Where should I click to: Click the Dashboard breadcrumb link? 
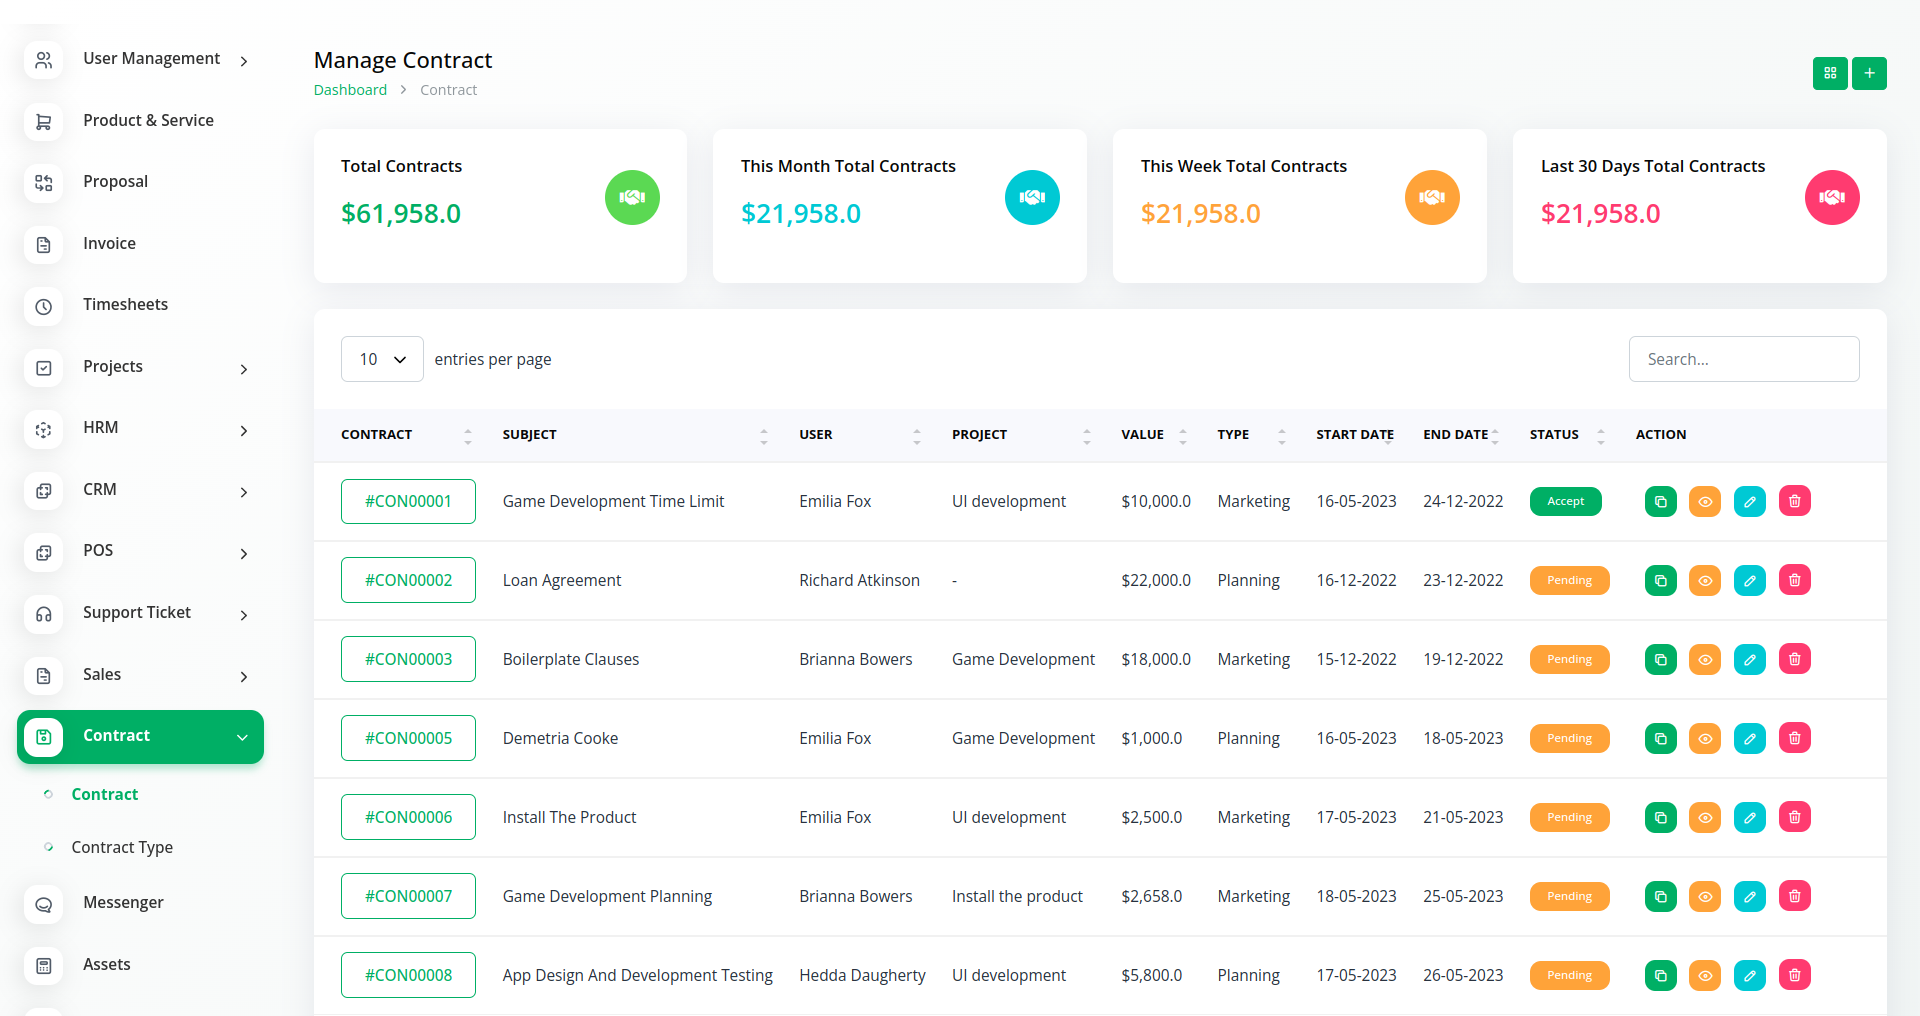350,90
